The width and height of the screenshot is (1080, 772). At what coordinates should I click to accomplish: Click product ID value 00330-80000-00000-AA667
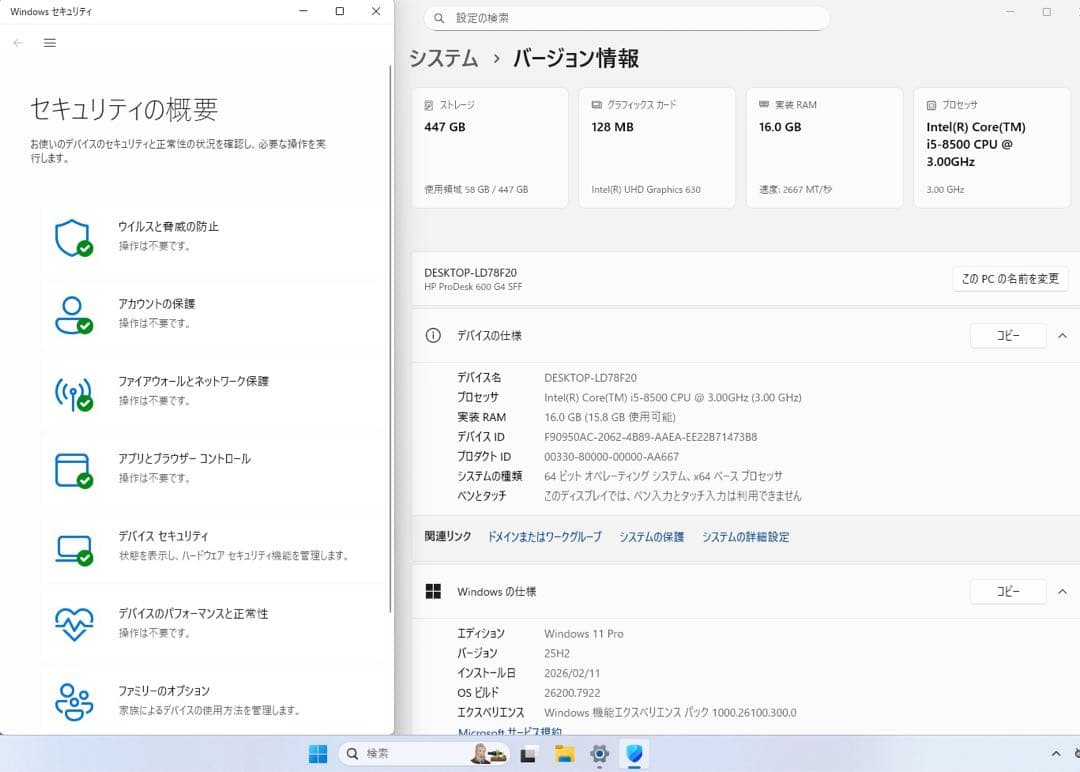tap(611, 457)
